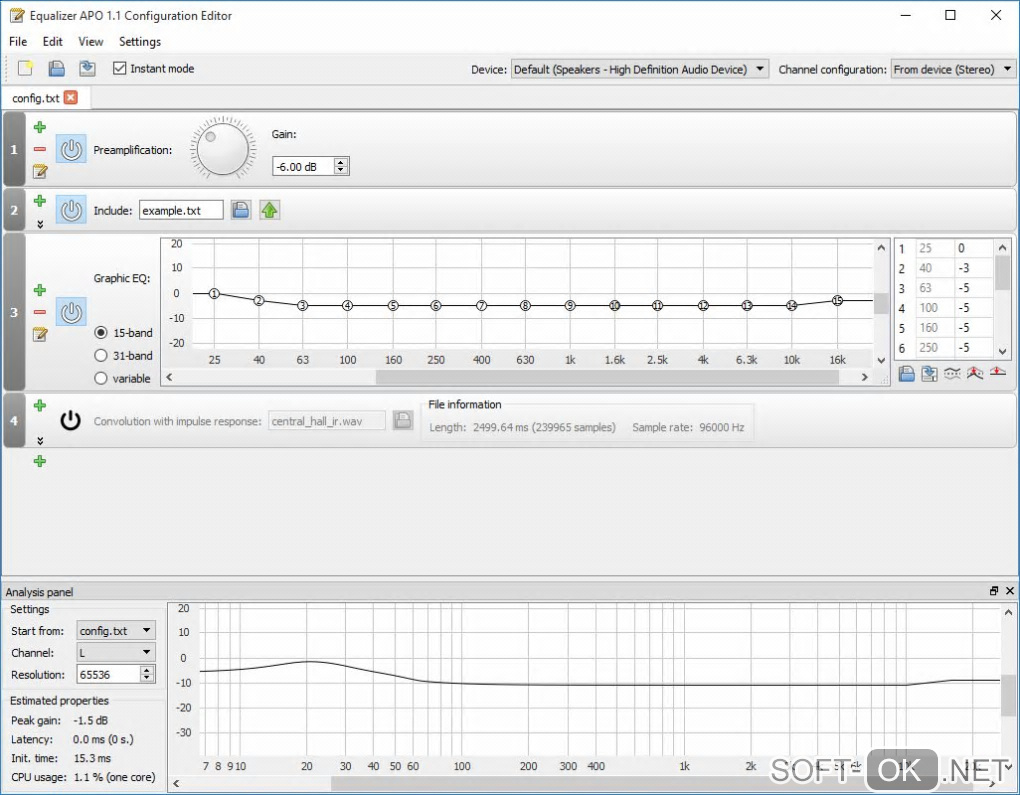This screenshot has height=795, width=1020.
Task: Click the Resolution value field
Action: click(109, 675)
